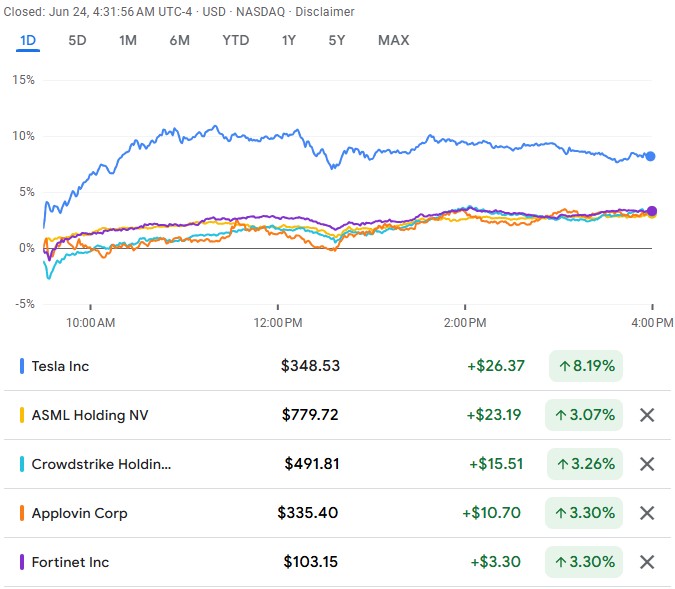Open Crowdstrike Holdin... stock row
This screenshot has height=589, width=675.
click(338, 464)
